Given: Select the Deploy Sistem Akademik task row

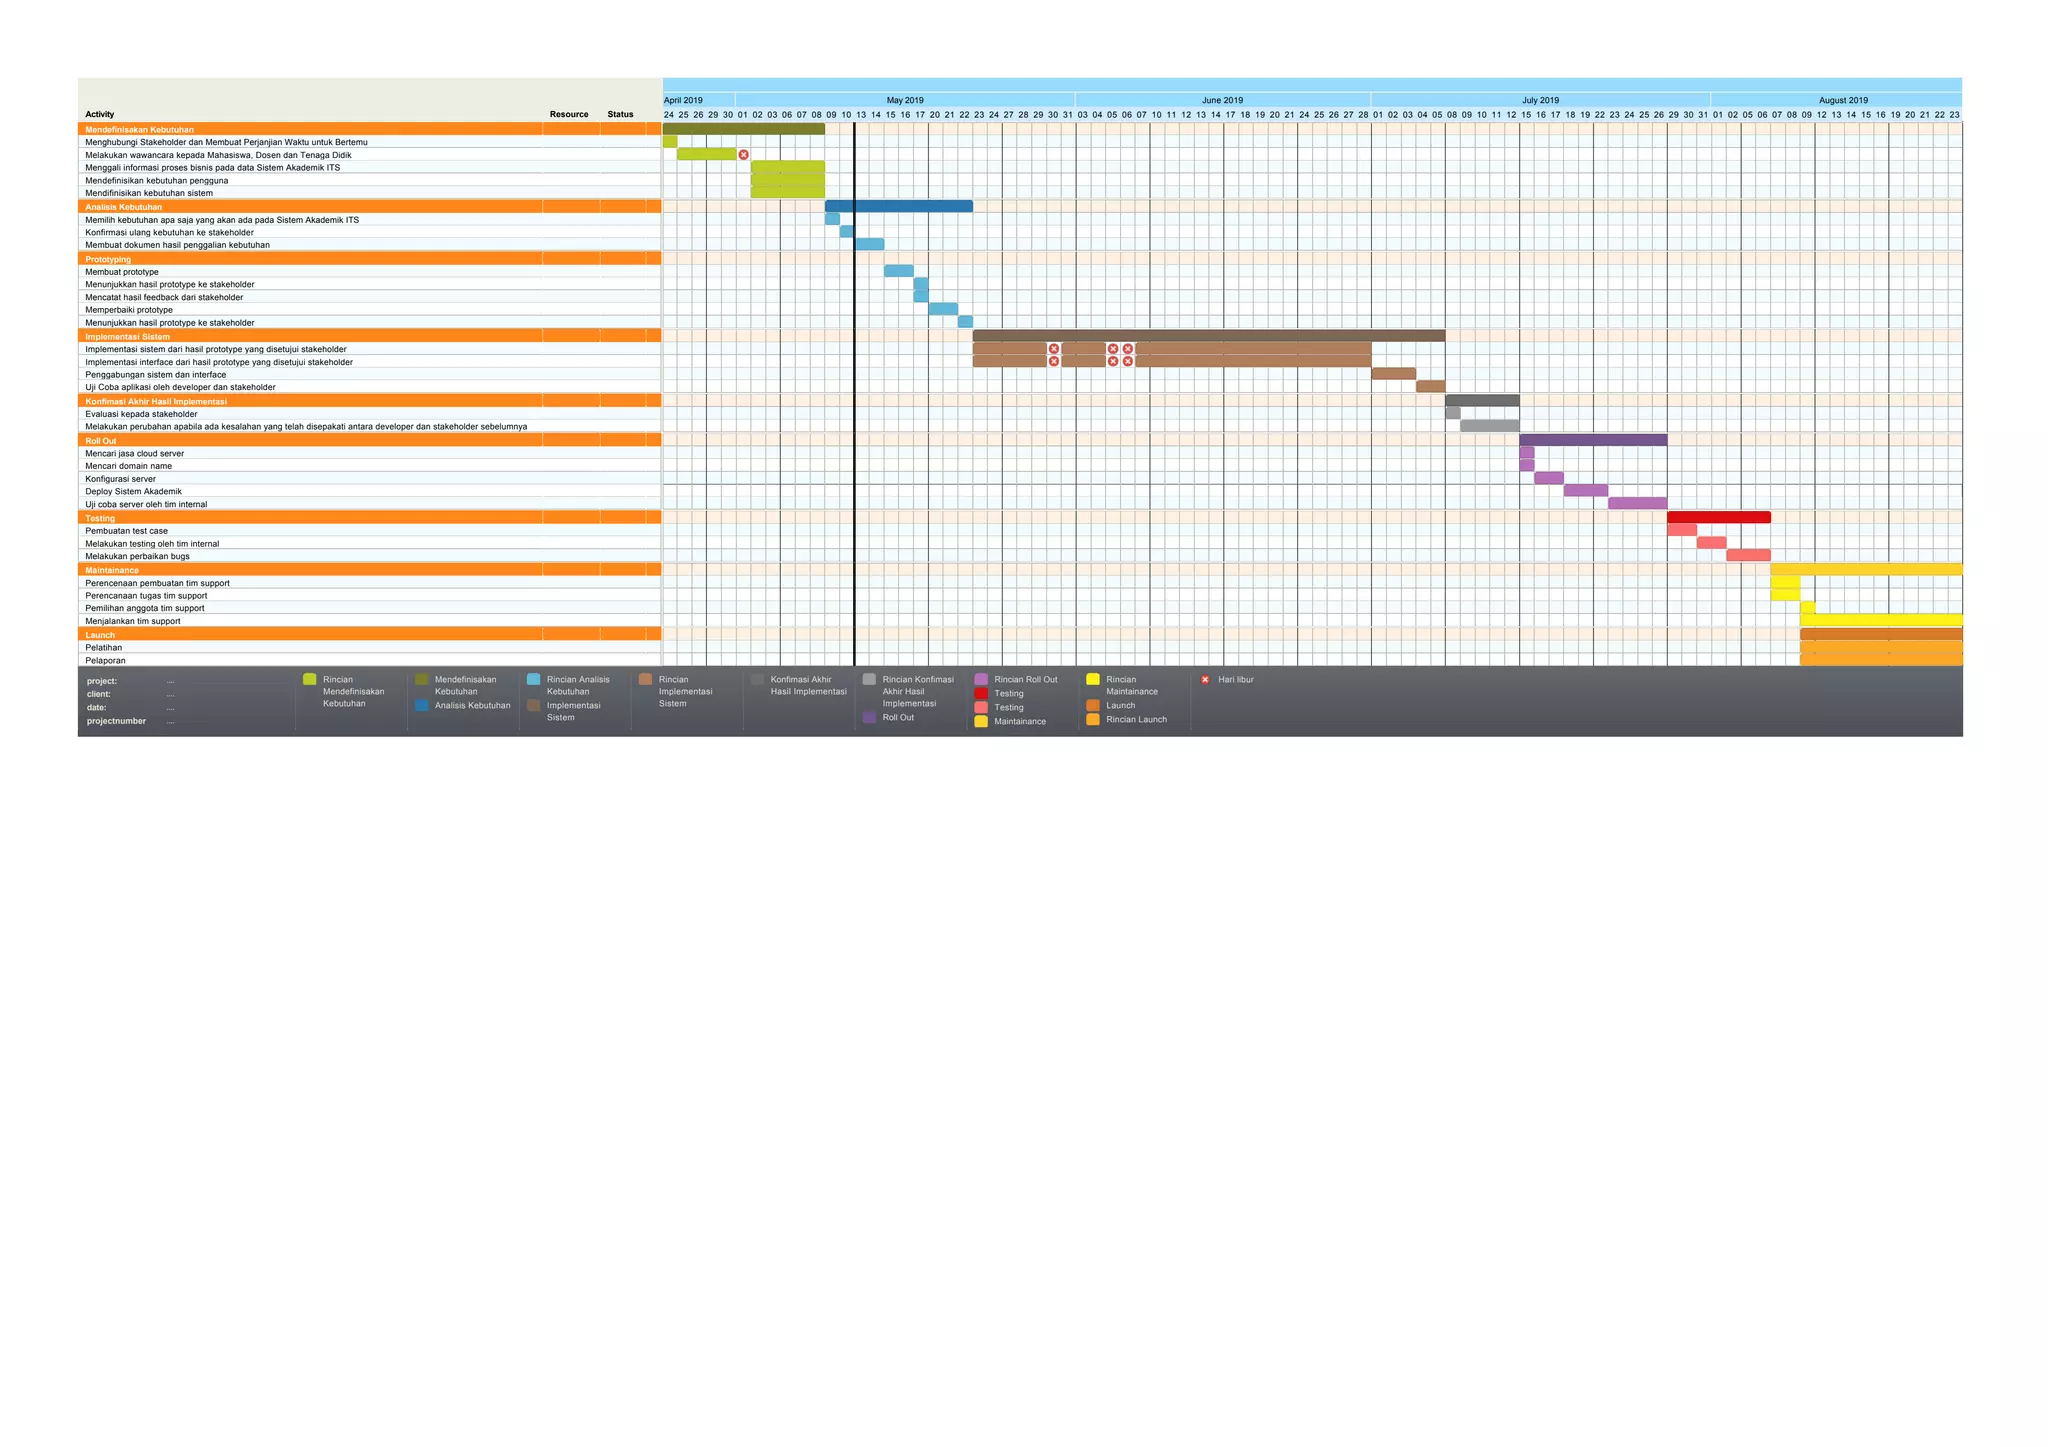Looking at the screenshot, I should [x=134, y=492].
